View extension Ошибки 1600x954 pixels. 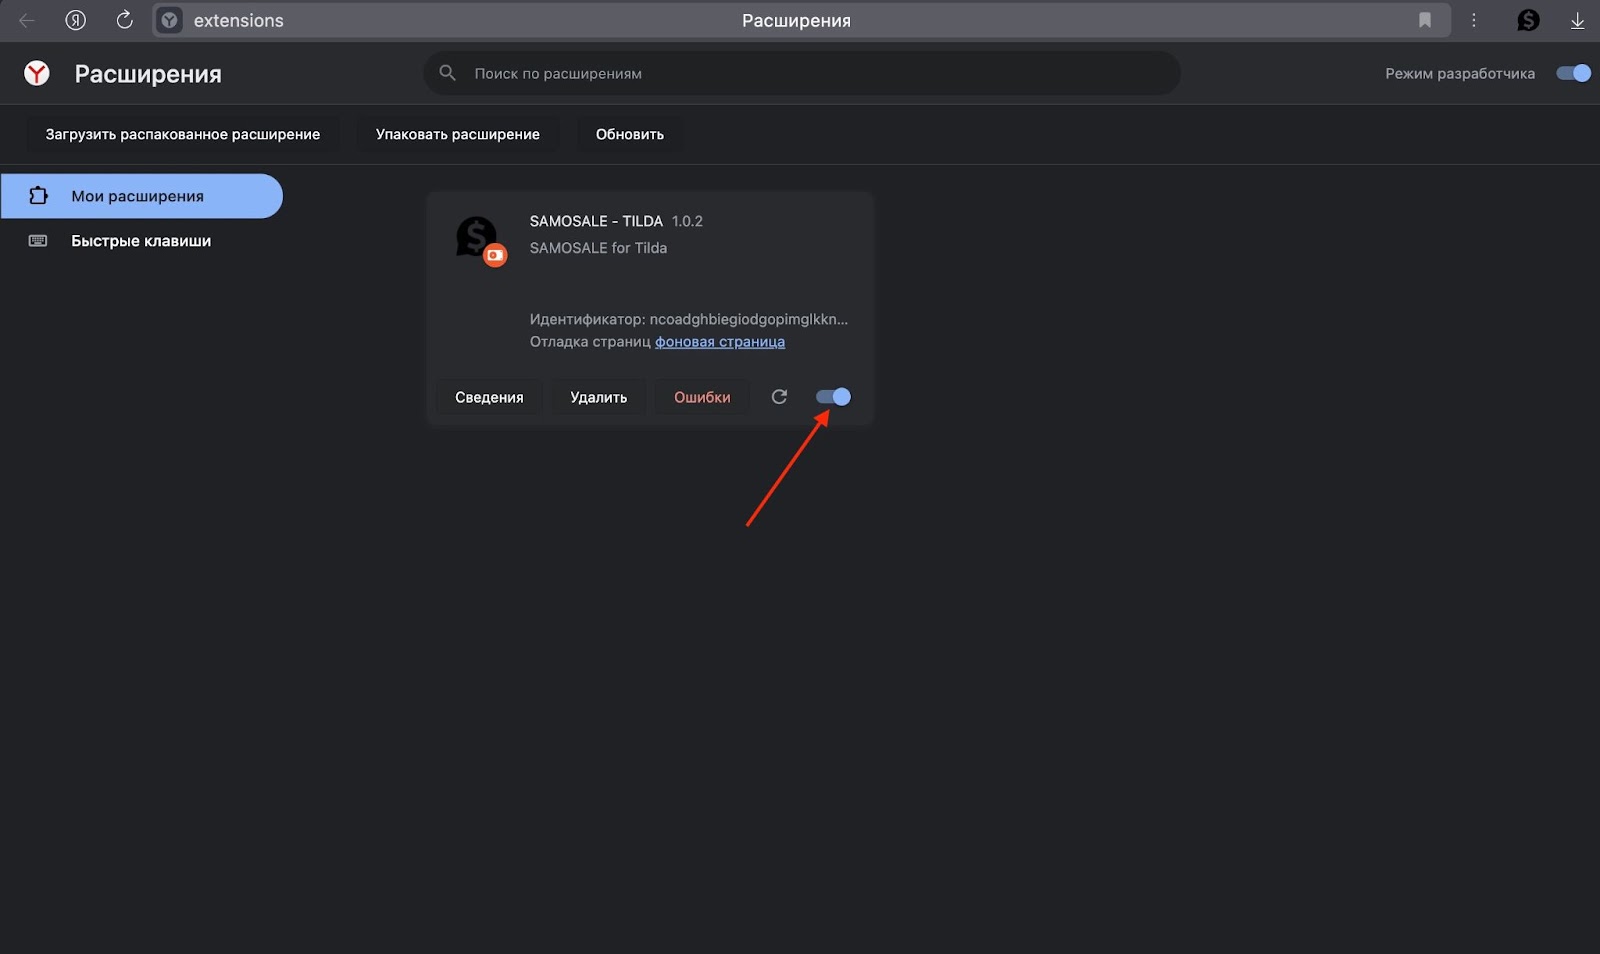click(702, 397)
